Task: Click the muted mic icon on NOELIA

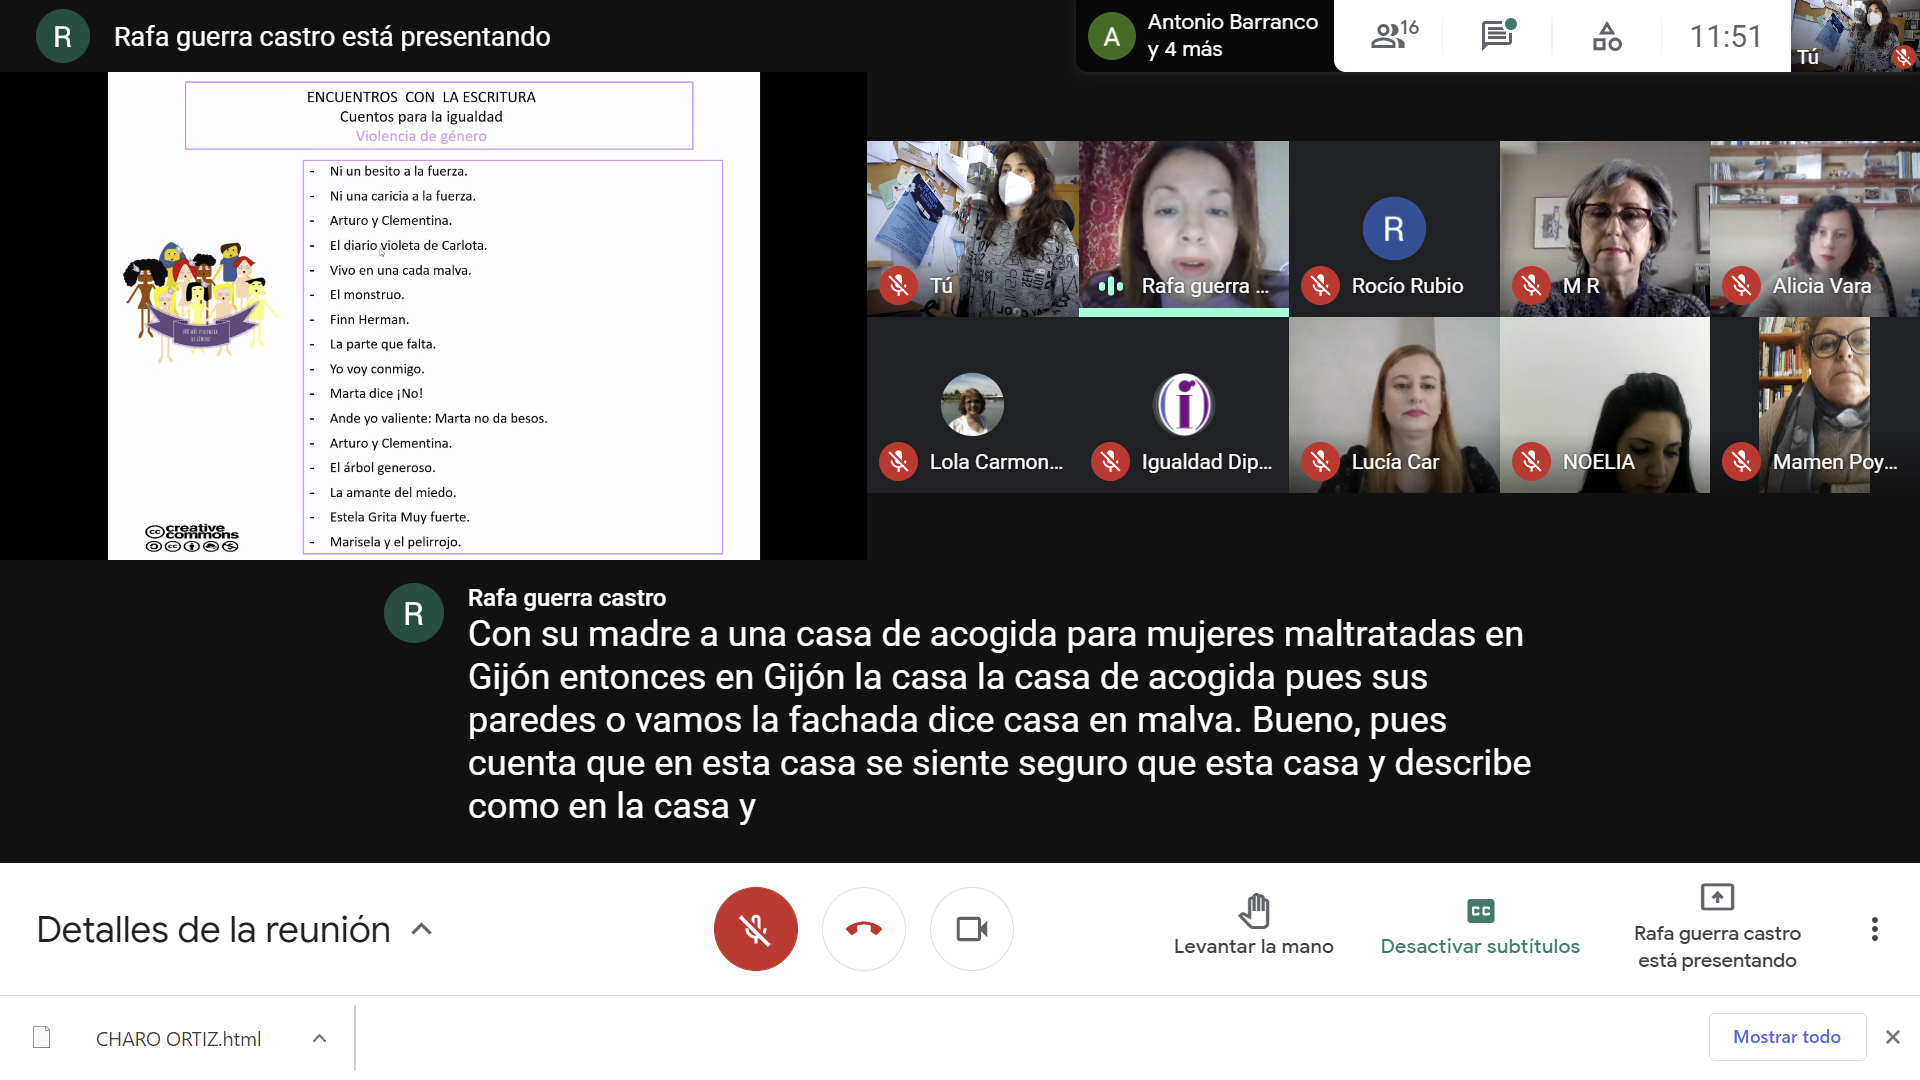Action: [x=1531, y=462]
